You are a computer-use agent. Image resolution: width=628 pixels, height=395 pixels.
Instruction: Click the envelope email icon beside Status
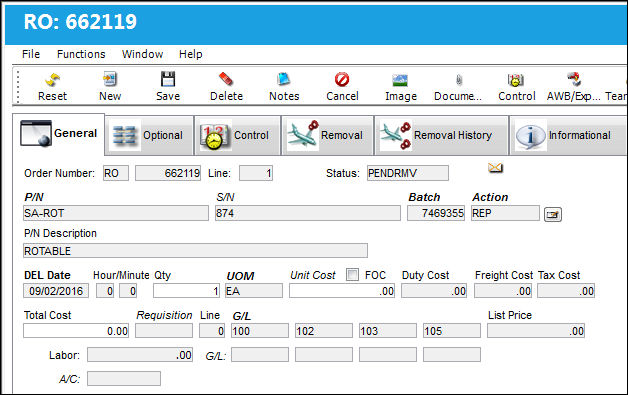click(x=495, y=167)
